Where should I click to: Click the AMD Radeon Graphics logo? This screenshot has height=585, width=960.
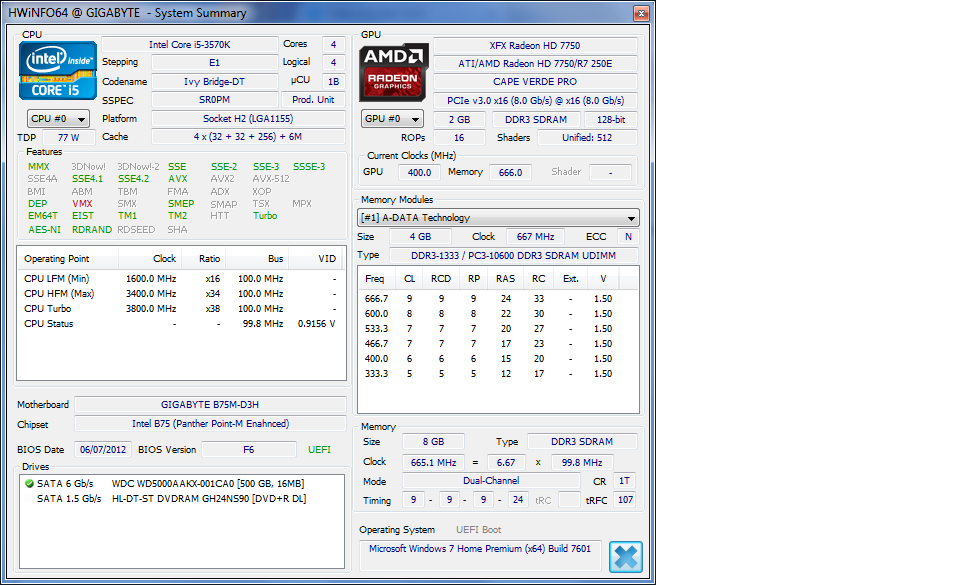393,72
